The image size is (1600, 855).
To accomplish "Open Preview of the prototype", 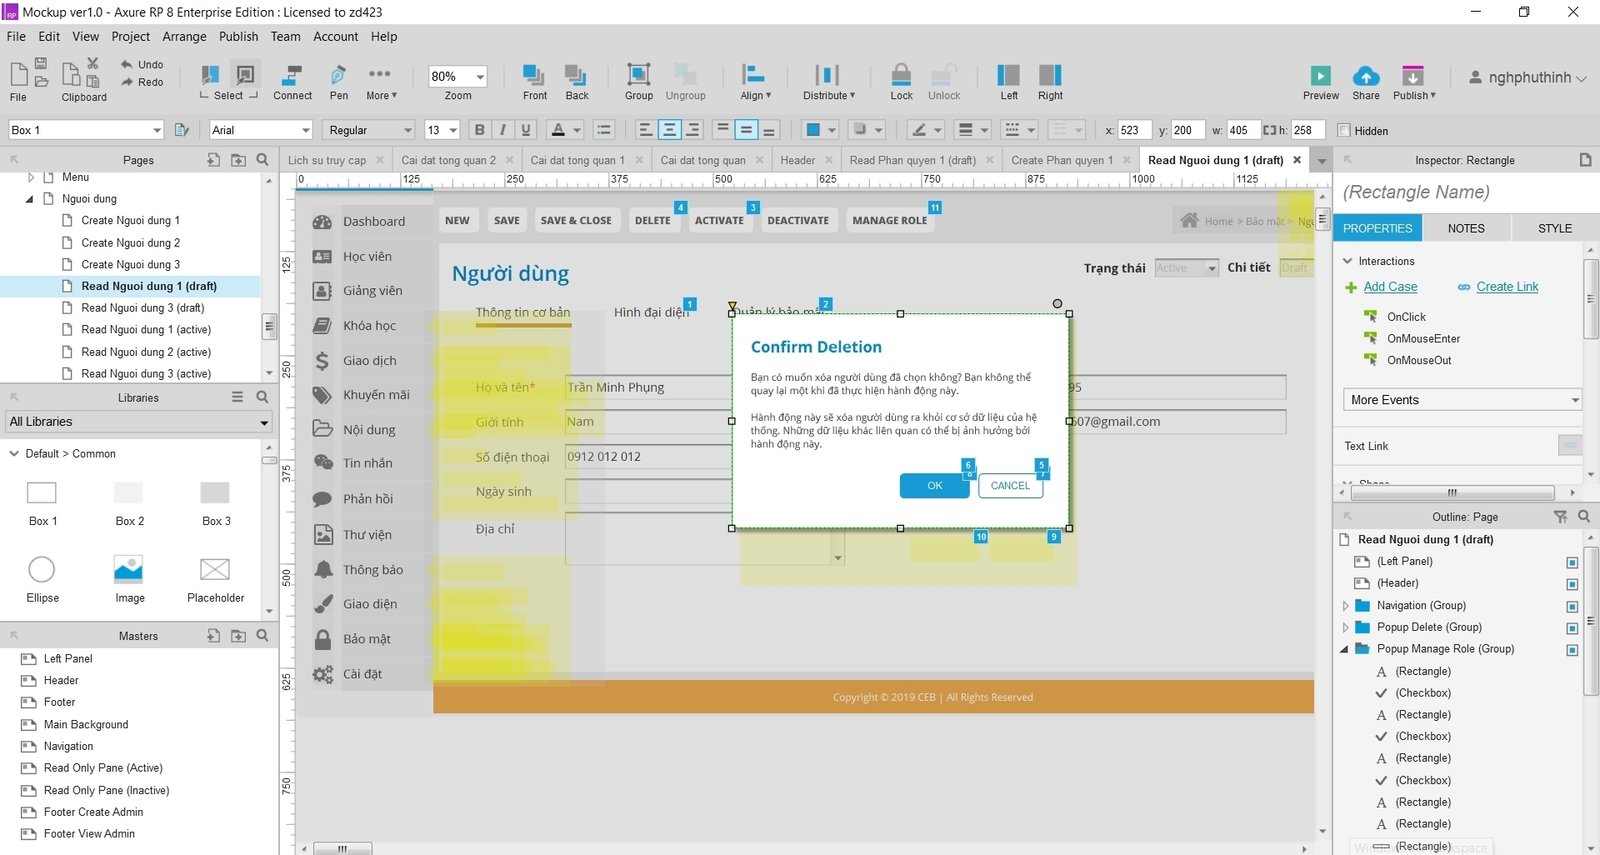I will pos(1320,76).
